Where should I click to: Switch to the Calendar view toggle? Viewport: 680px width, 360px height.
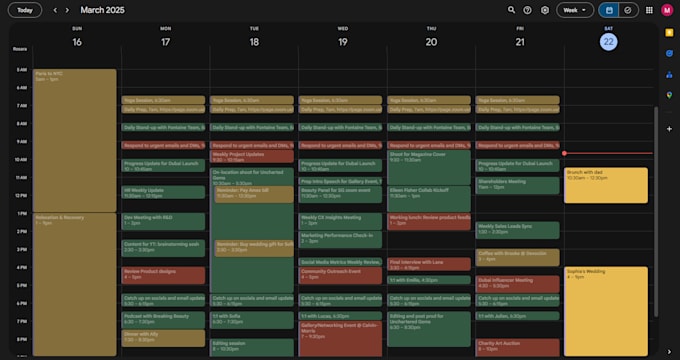[609, 10]
